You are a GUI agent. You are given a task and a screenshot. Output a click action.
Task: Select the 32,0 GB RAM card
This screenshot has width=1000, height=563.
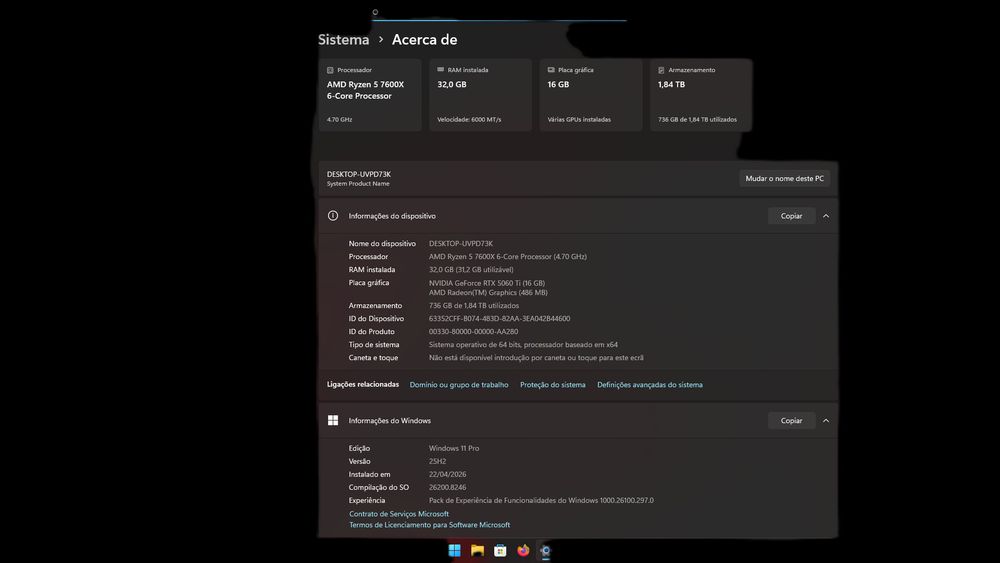coord(480,95)
